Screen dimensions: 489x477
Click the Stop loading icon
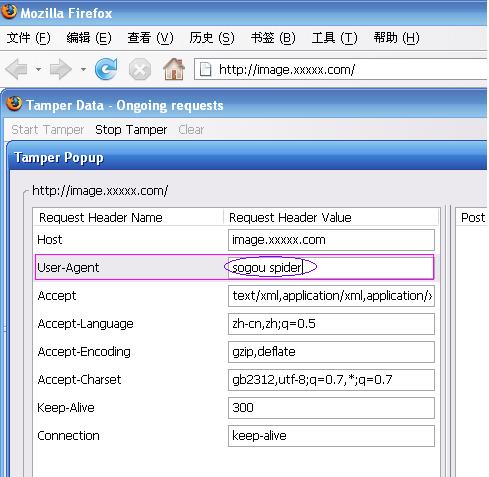click(140, 70)
